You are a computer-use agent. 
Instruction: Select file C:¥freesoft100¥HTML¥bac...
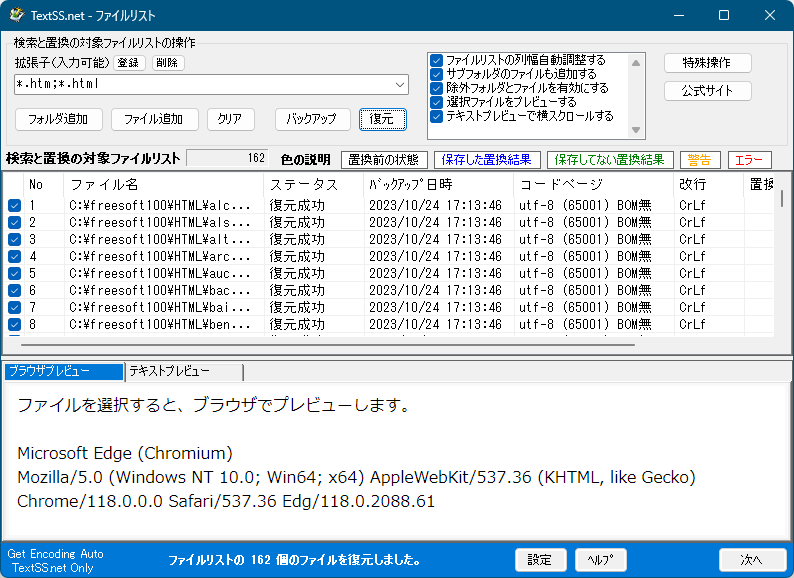(x=160, y=290)
